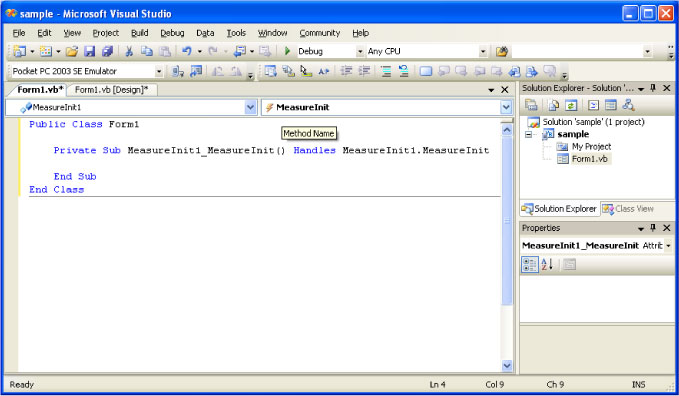Click the Display Parameter Info icon
The width and height of the screenshot is (679, 396).
(x=288, y=71)
